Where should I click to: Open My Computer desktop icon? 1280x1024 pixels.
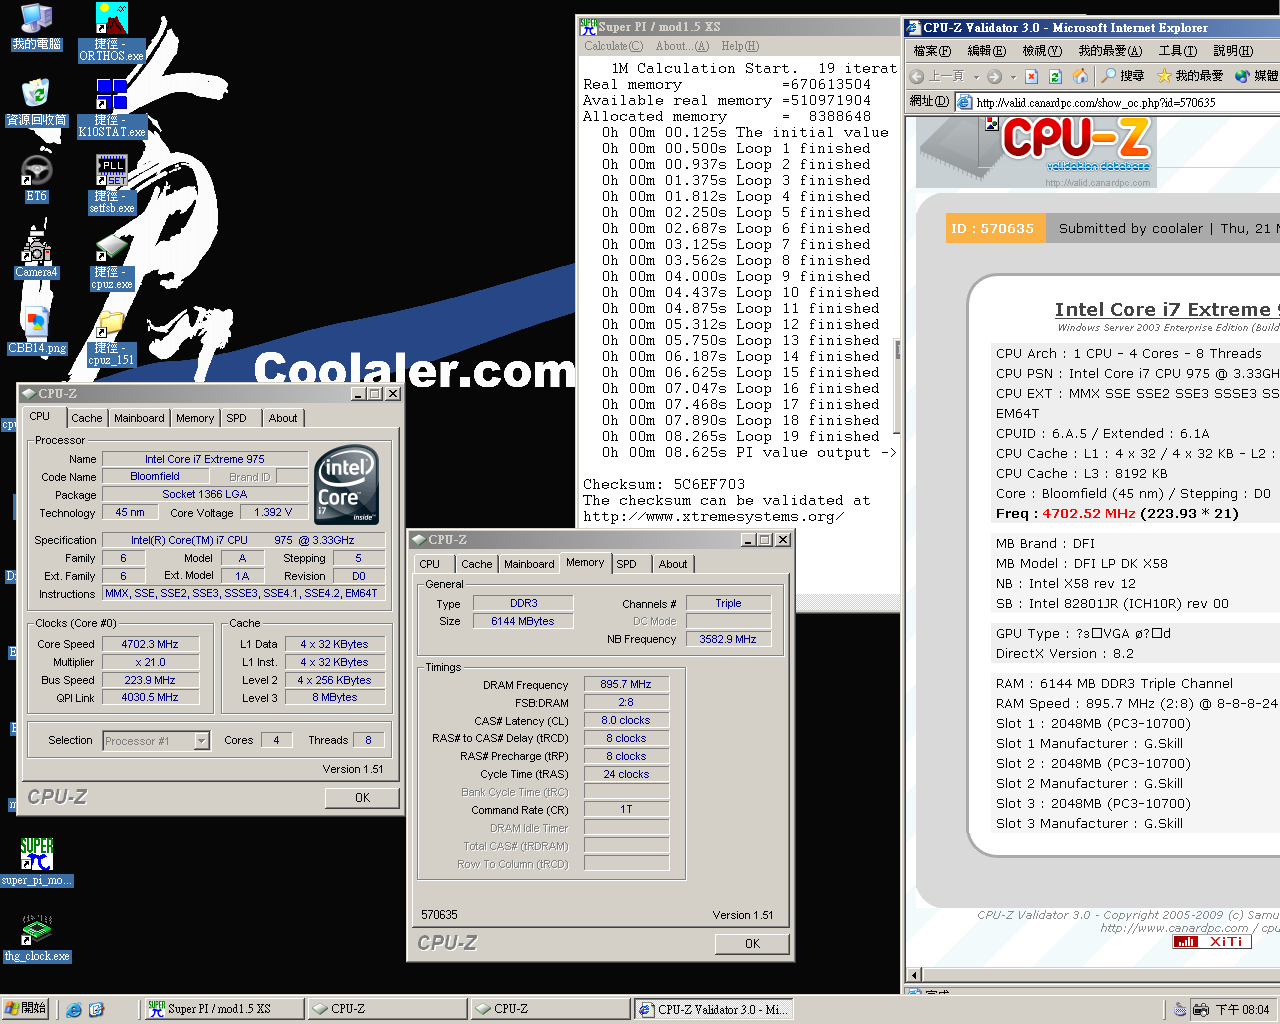36,26
